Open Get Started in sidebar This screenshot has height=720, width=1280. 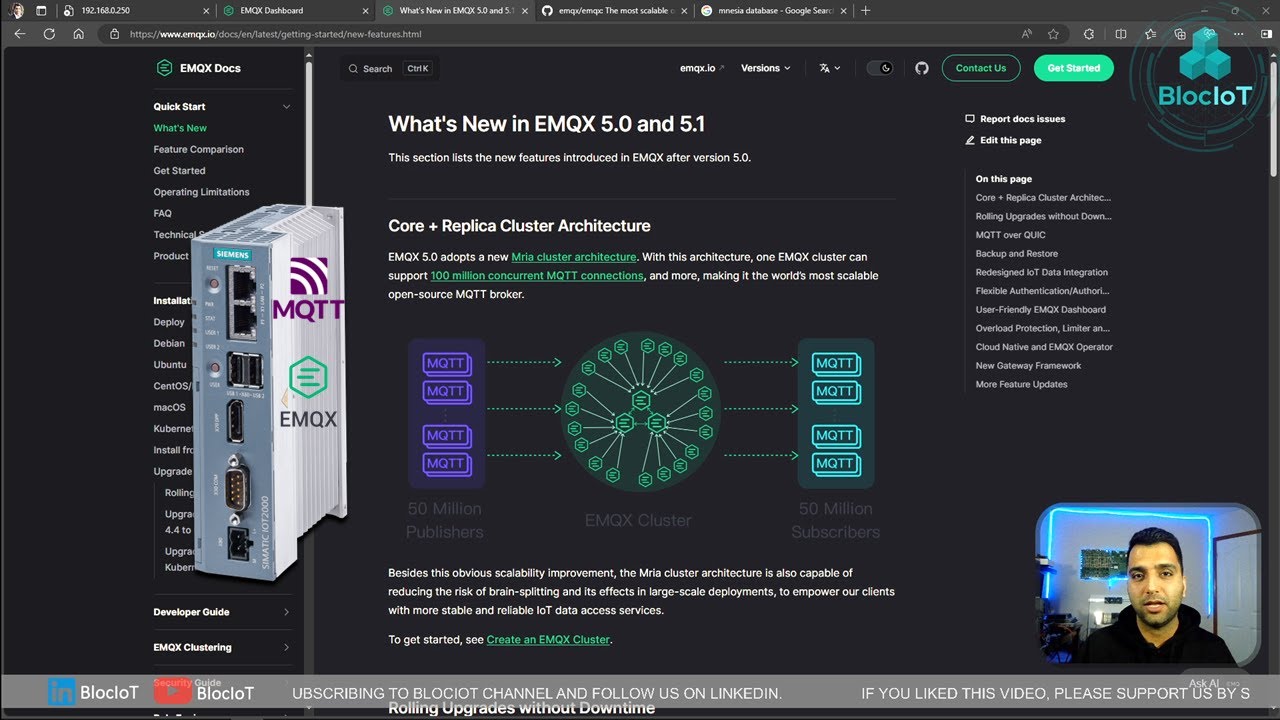click(x=179, y=171)
